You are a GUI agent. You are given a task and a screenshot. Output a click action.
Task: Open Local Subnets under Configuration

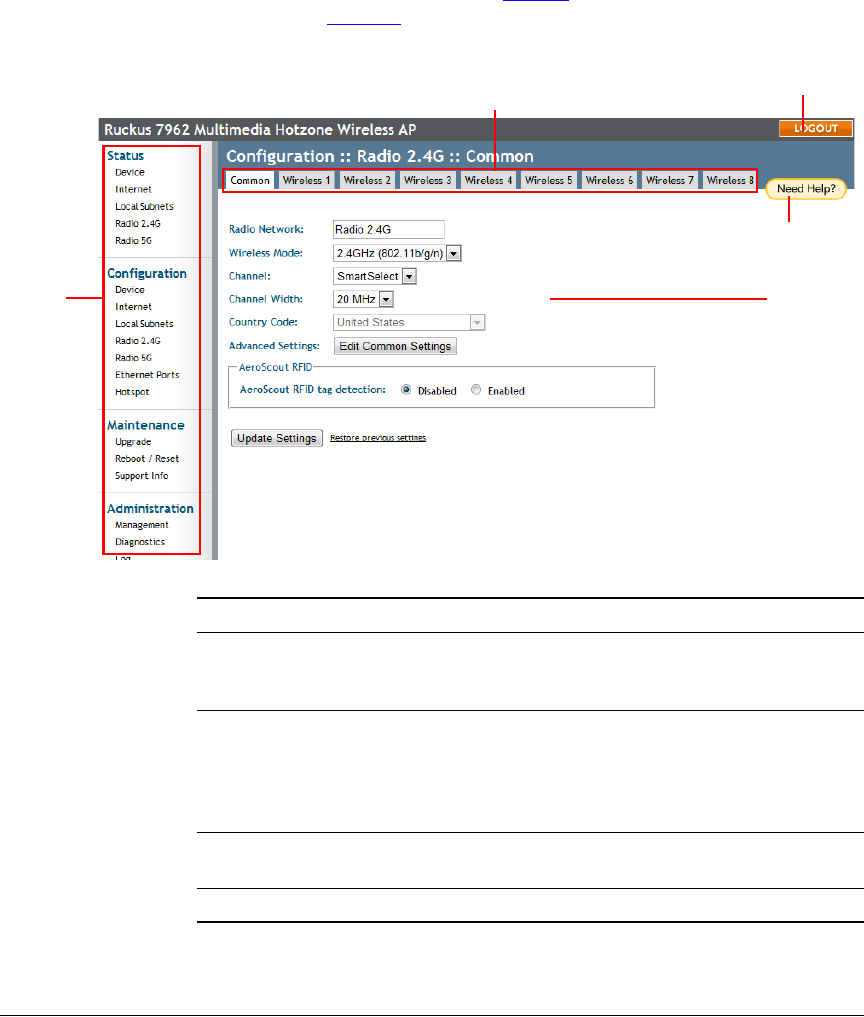coord(144,324)
